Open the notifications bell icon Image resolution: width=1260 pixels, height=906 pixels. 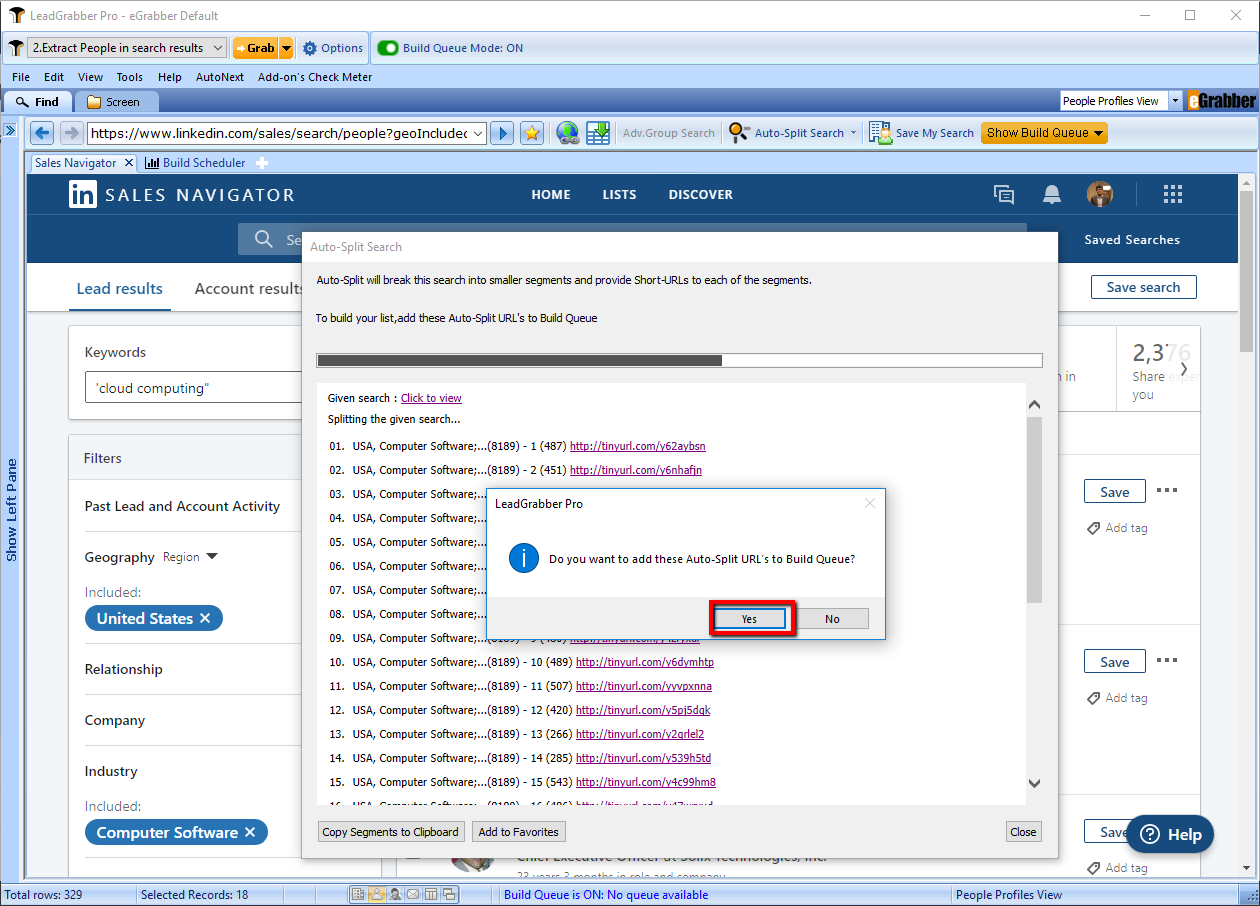click(1052, 195)
